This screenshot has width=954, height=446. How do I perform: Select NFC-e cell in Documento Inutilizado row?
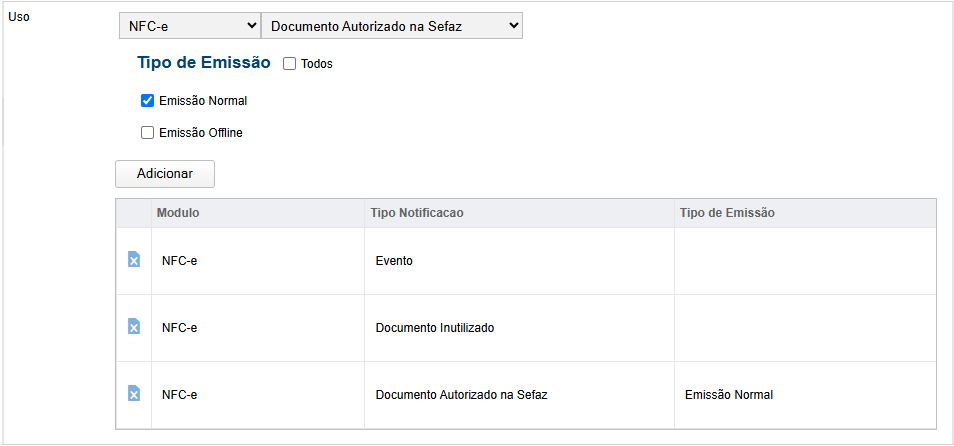180,328
